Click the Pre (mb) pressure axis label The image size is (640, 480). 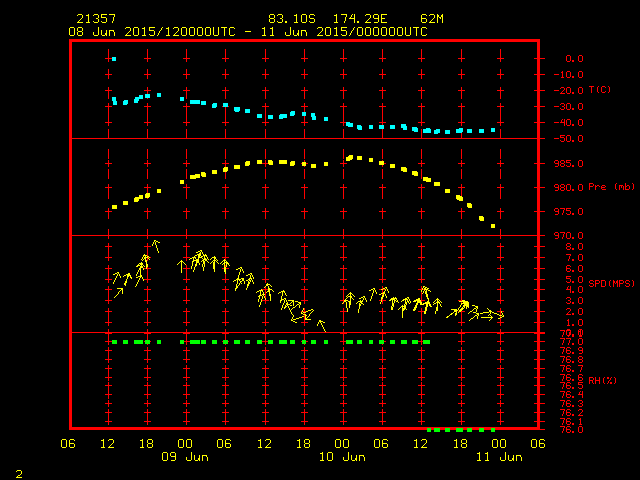click(611, 187)
